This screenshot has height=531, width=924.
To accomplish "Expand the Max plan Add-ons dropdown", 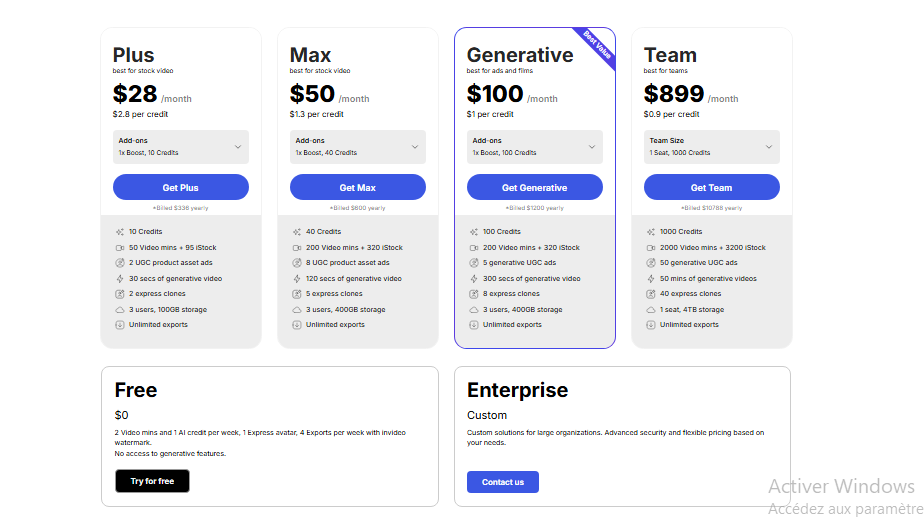I will coord(358,147).
